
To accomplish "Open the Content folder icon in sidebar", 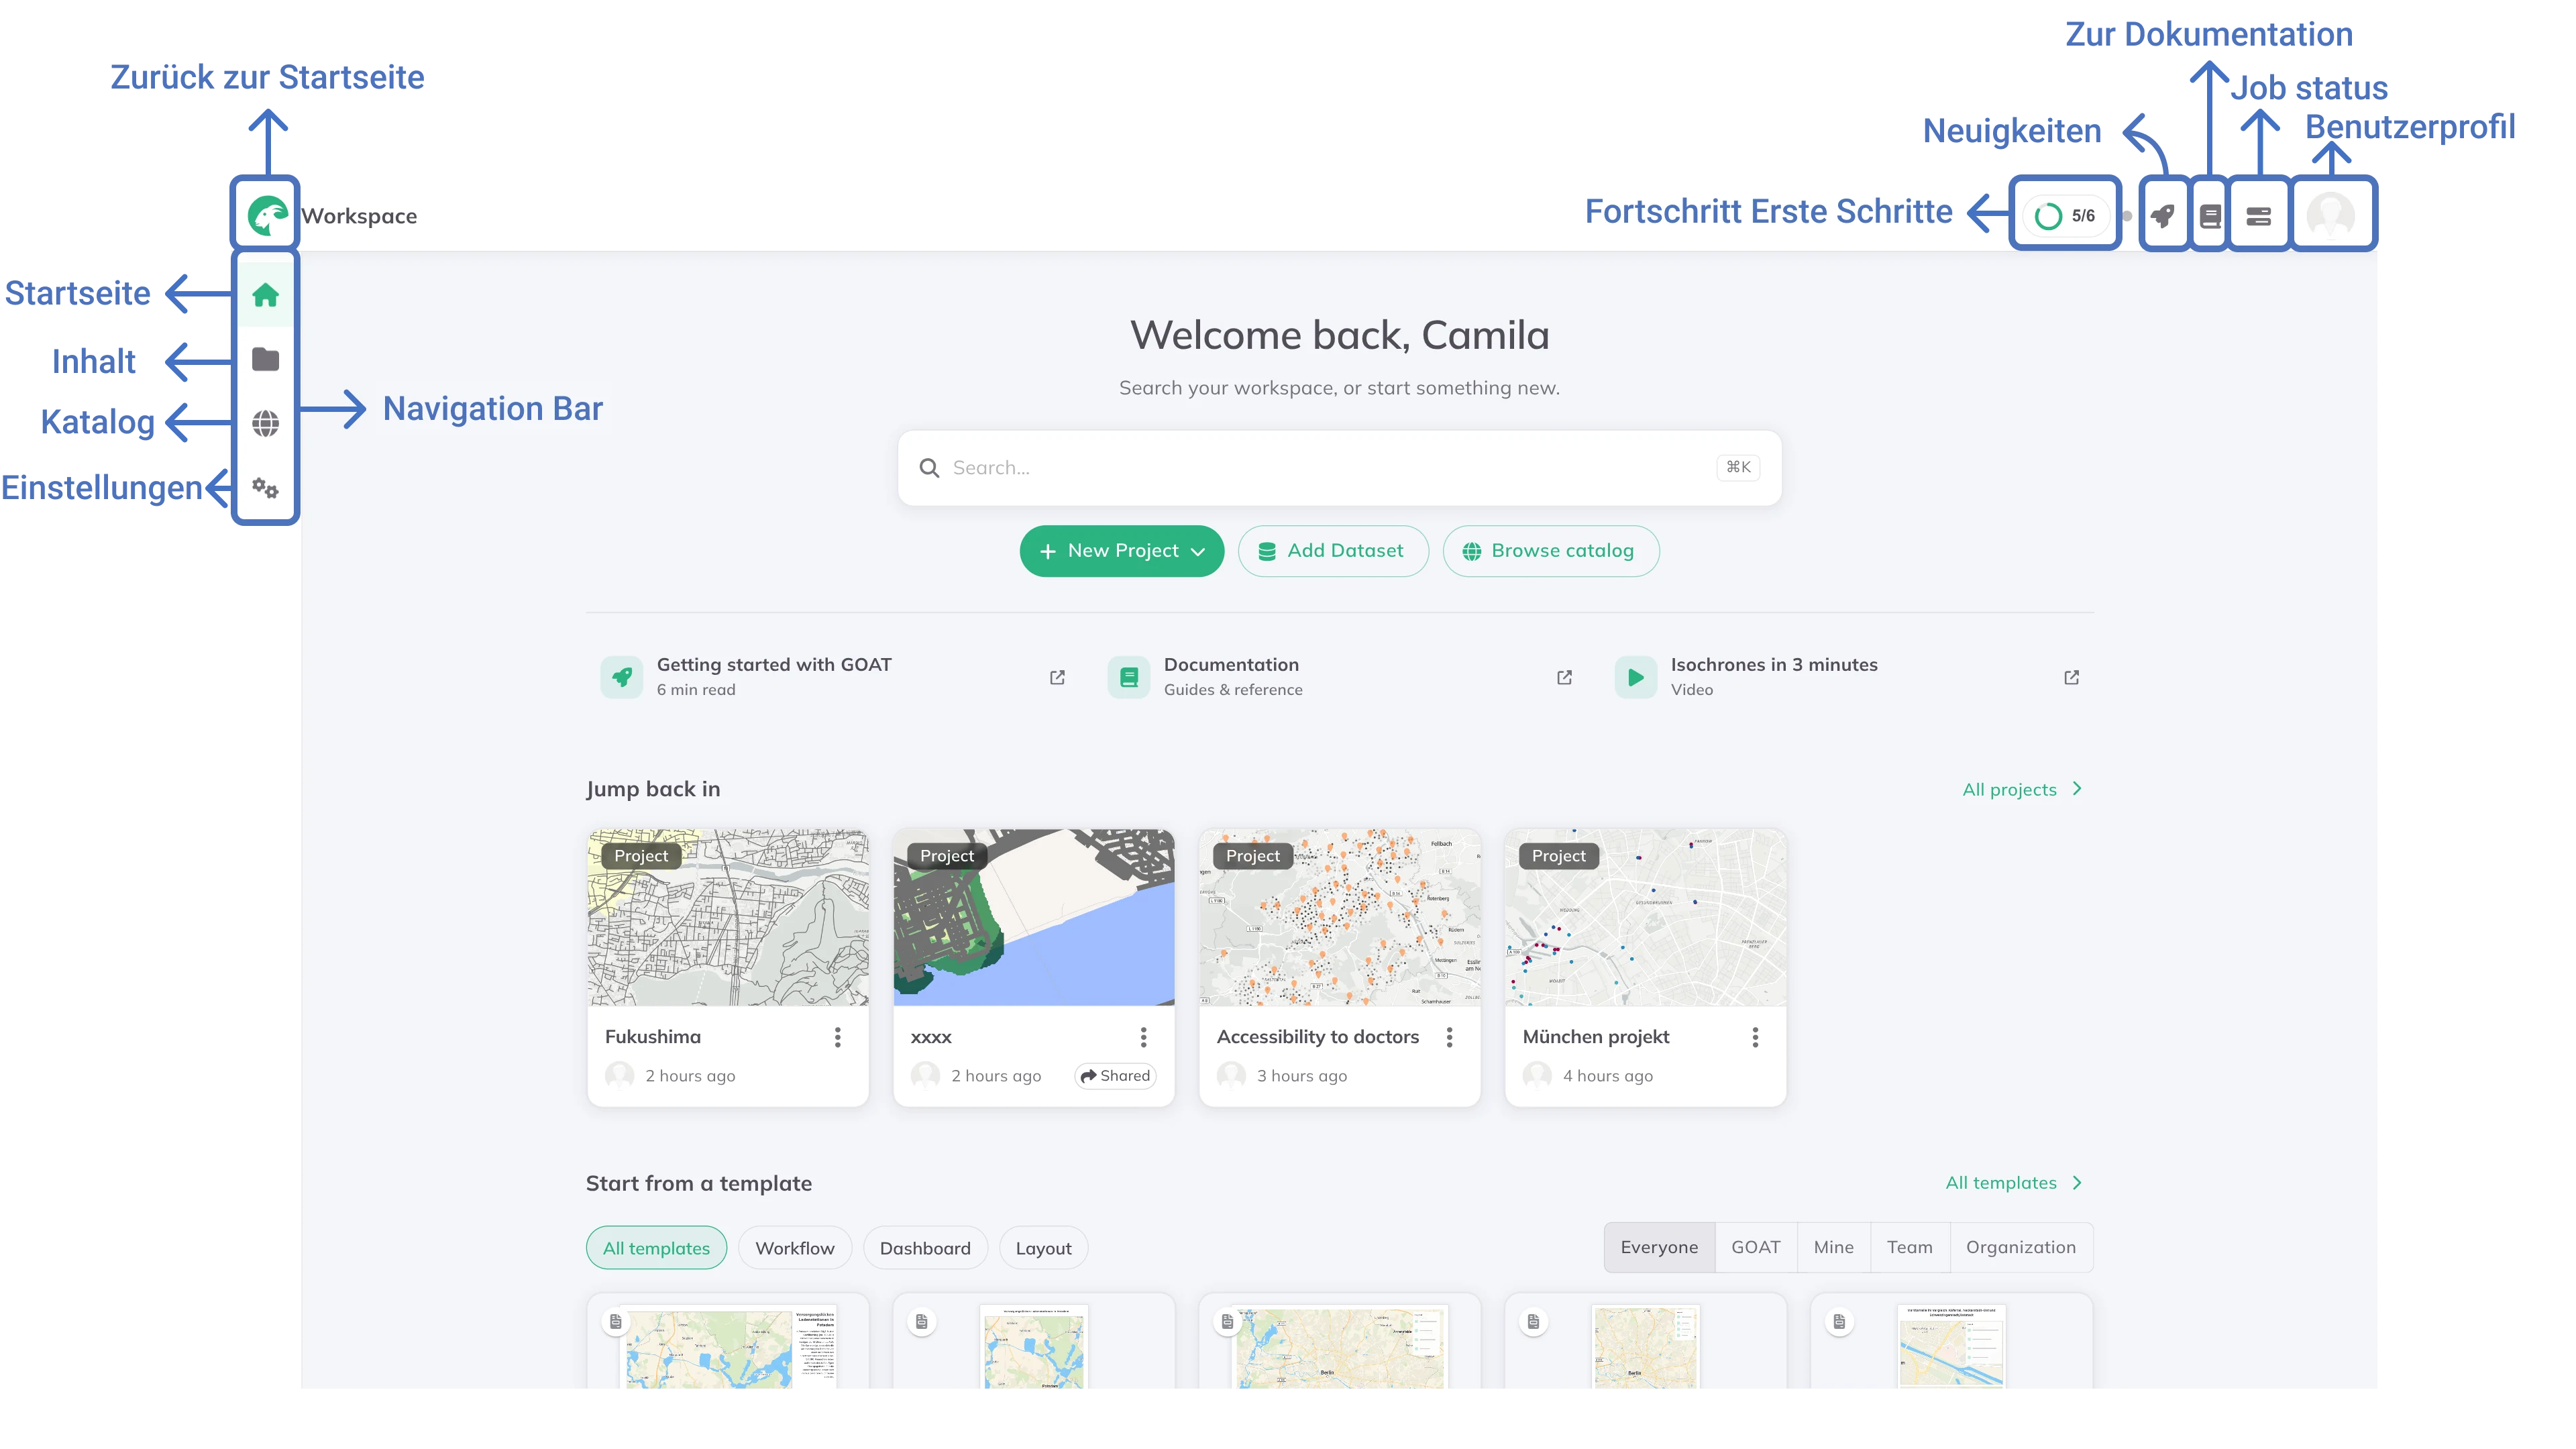I will coord(265,359).
